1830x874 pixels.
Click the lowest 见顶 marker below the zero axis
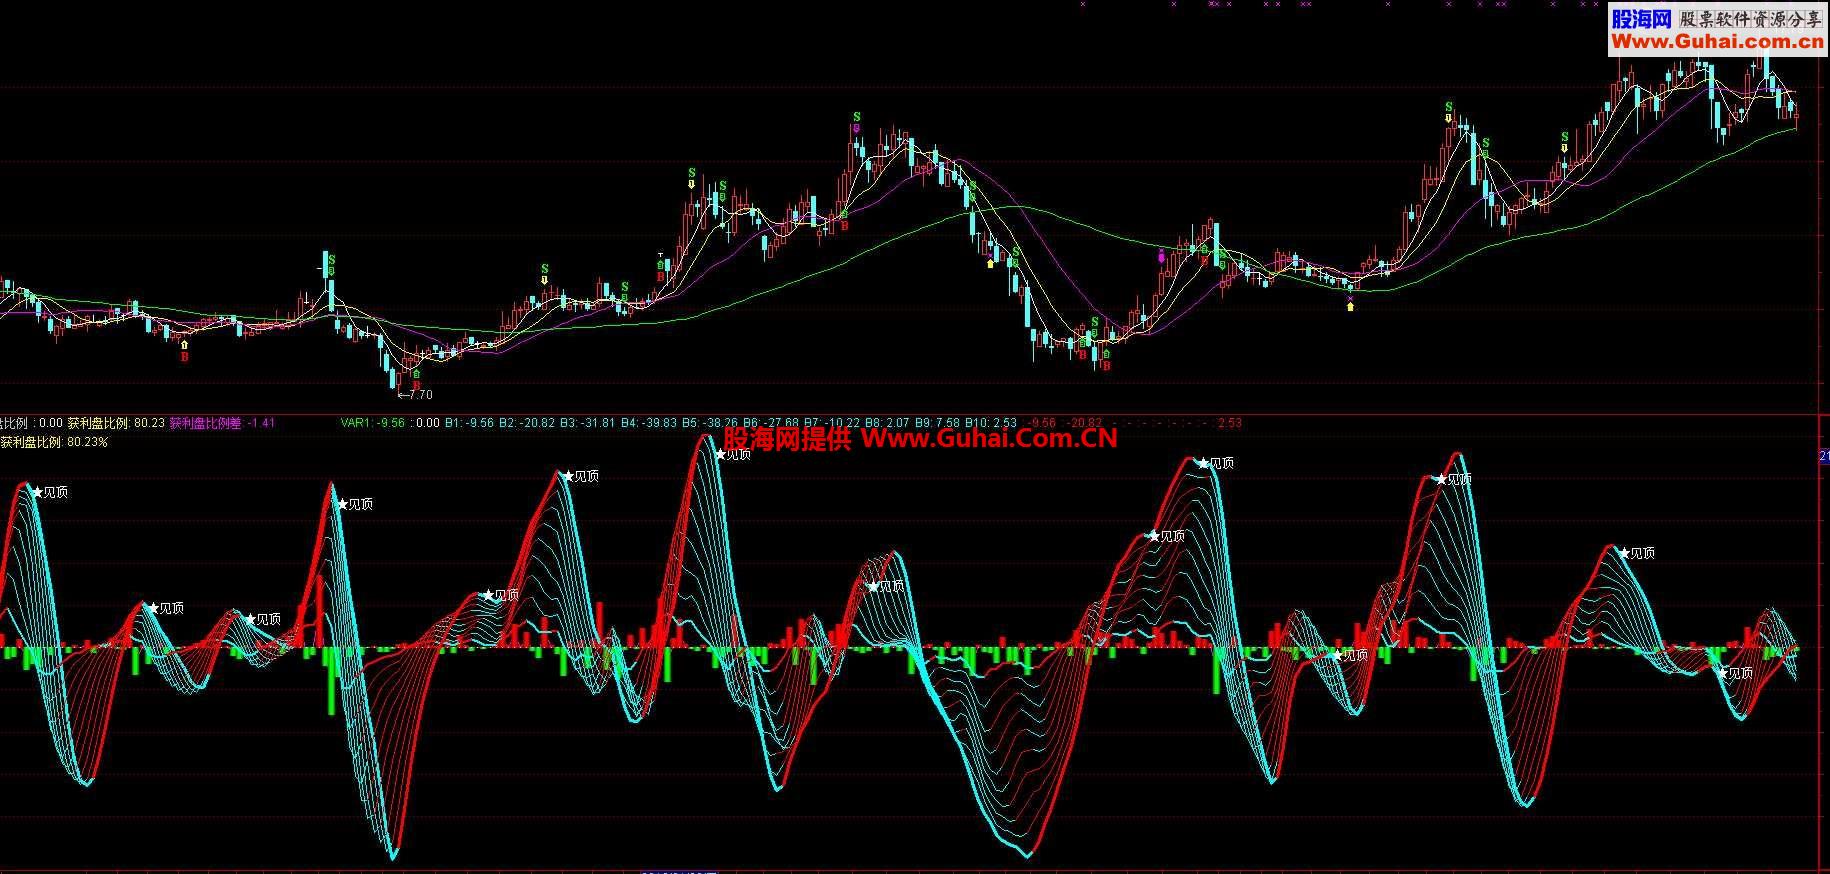tap(1736, 673)
